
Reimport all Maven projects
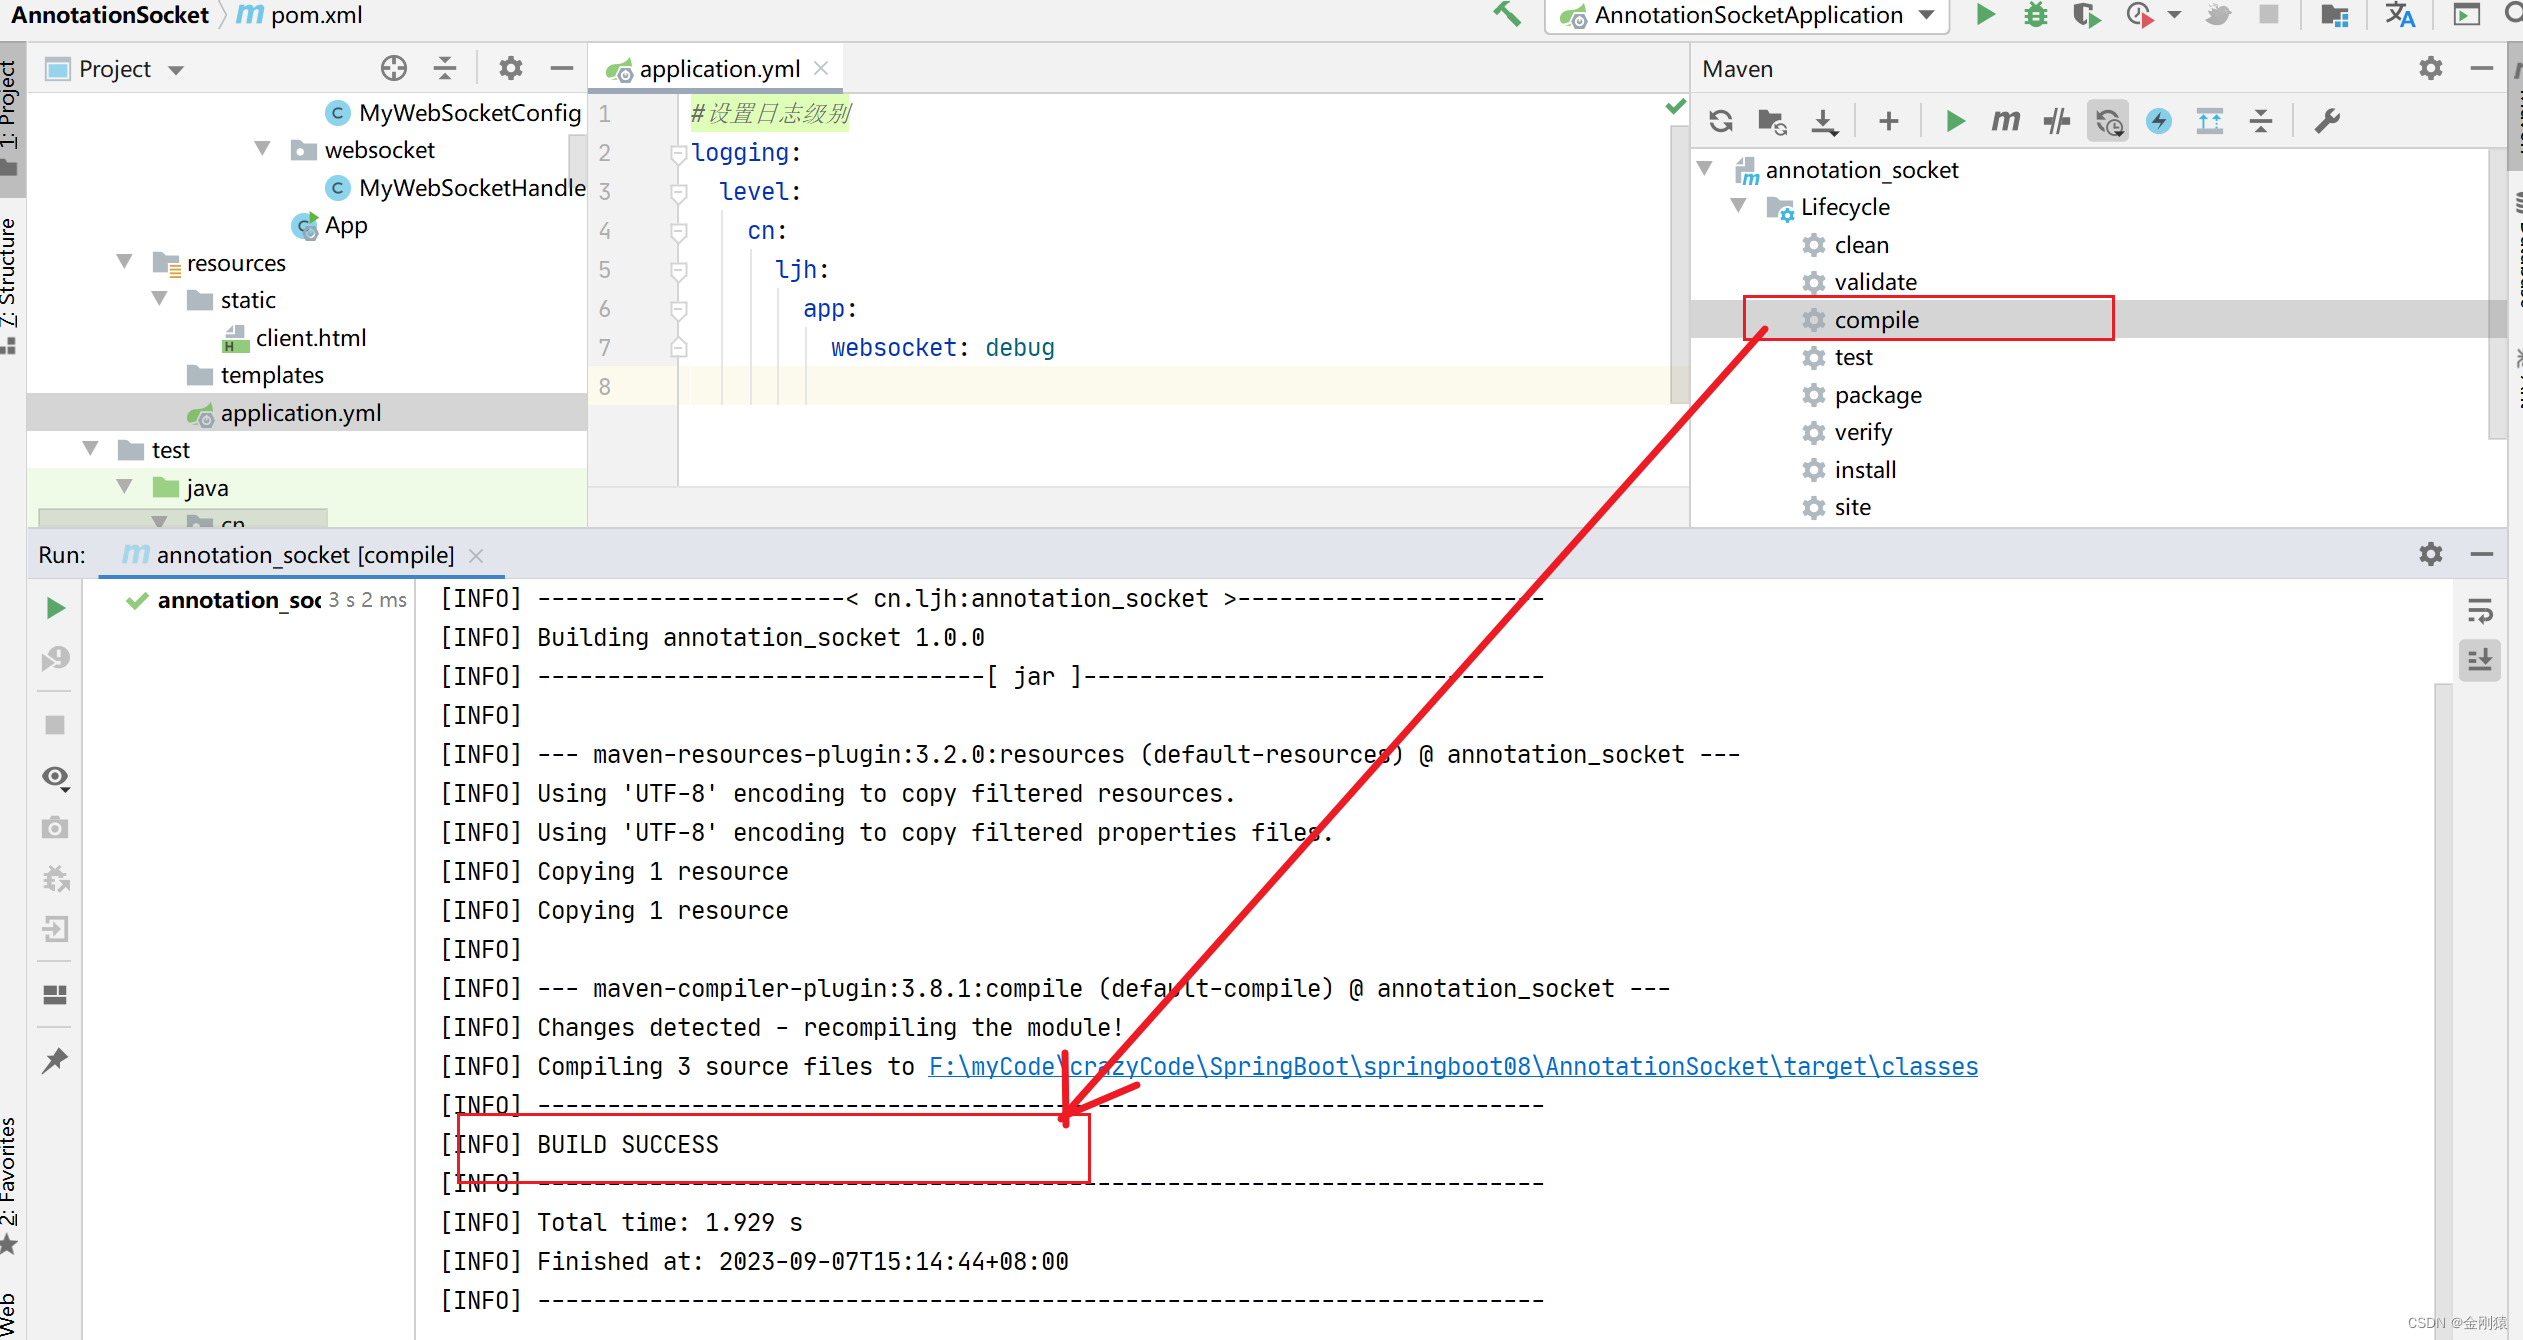(1720, 121)
